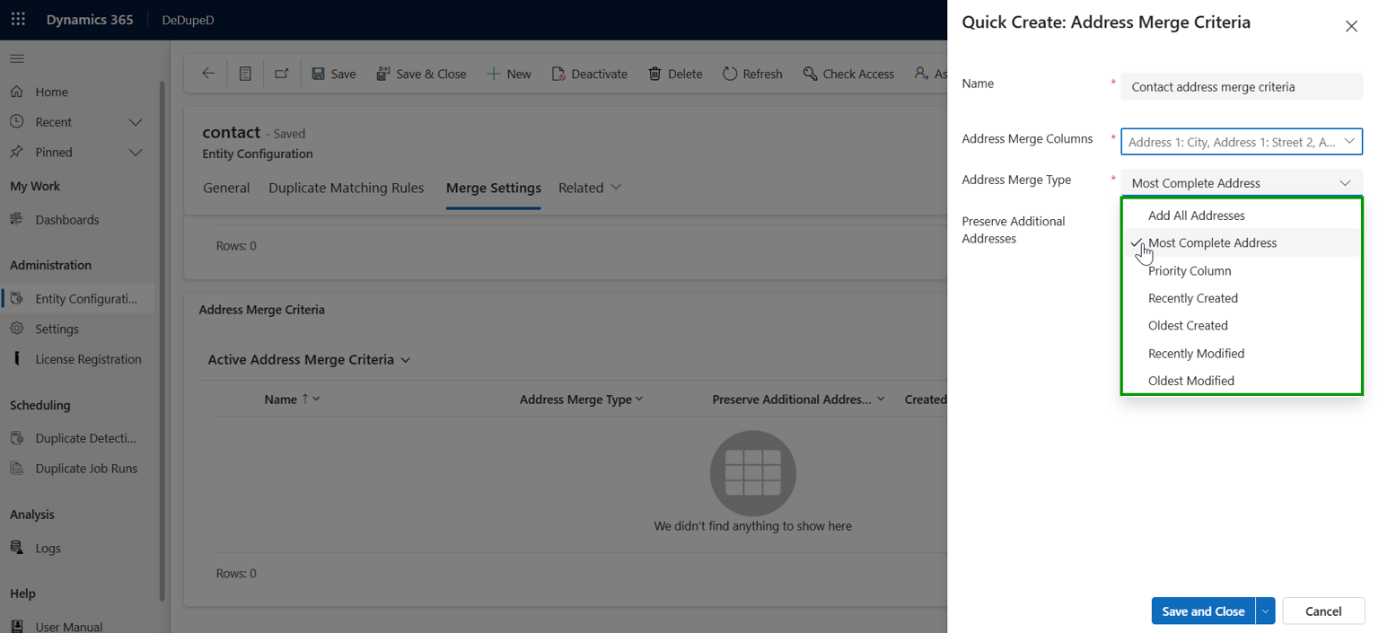Switch to the General tab
The height and width of the screenshot is (633, 1379).
click(226, 188)
